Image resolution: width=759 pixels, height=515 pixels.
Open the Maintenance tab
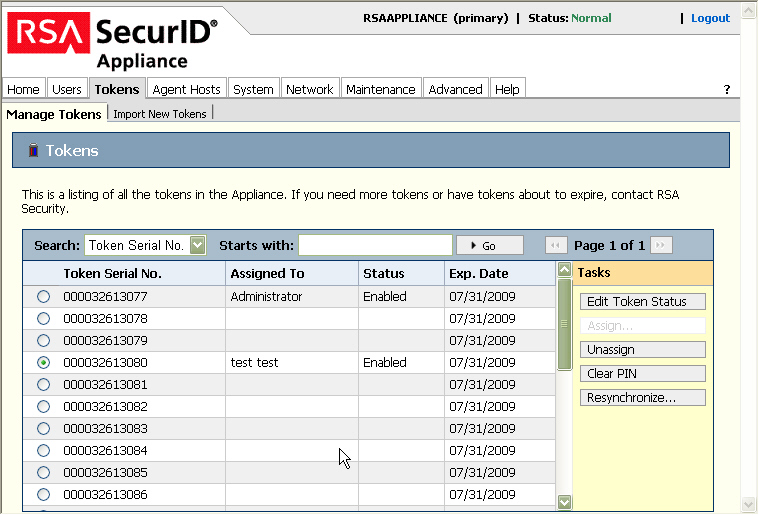(x=381, y=89)
